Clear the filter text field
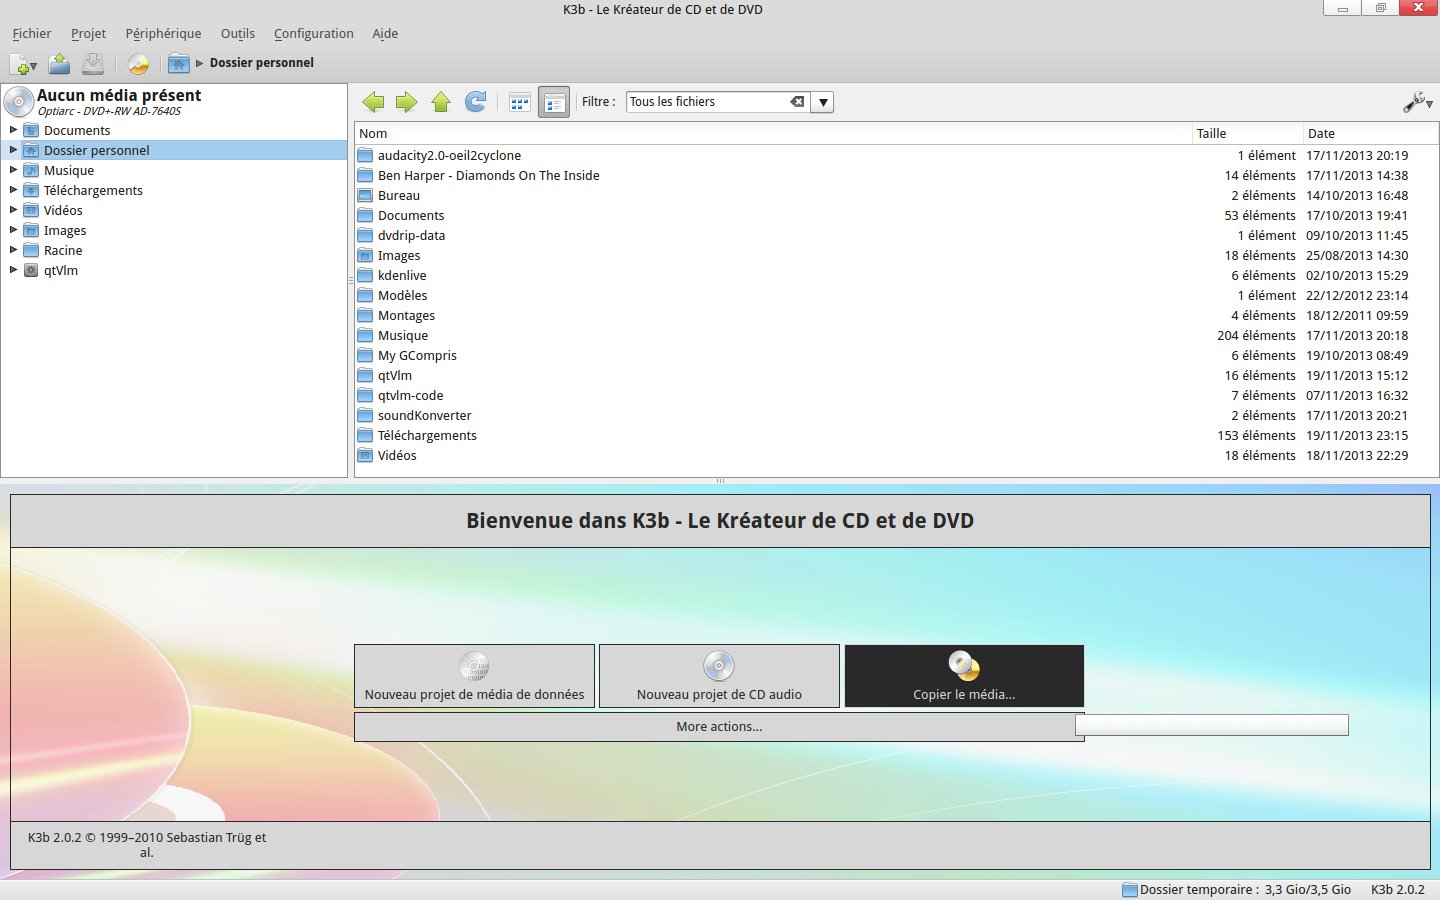The image size is (1440, 900). tap(797, 102)
